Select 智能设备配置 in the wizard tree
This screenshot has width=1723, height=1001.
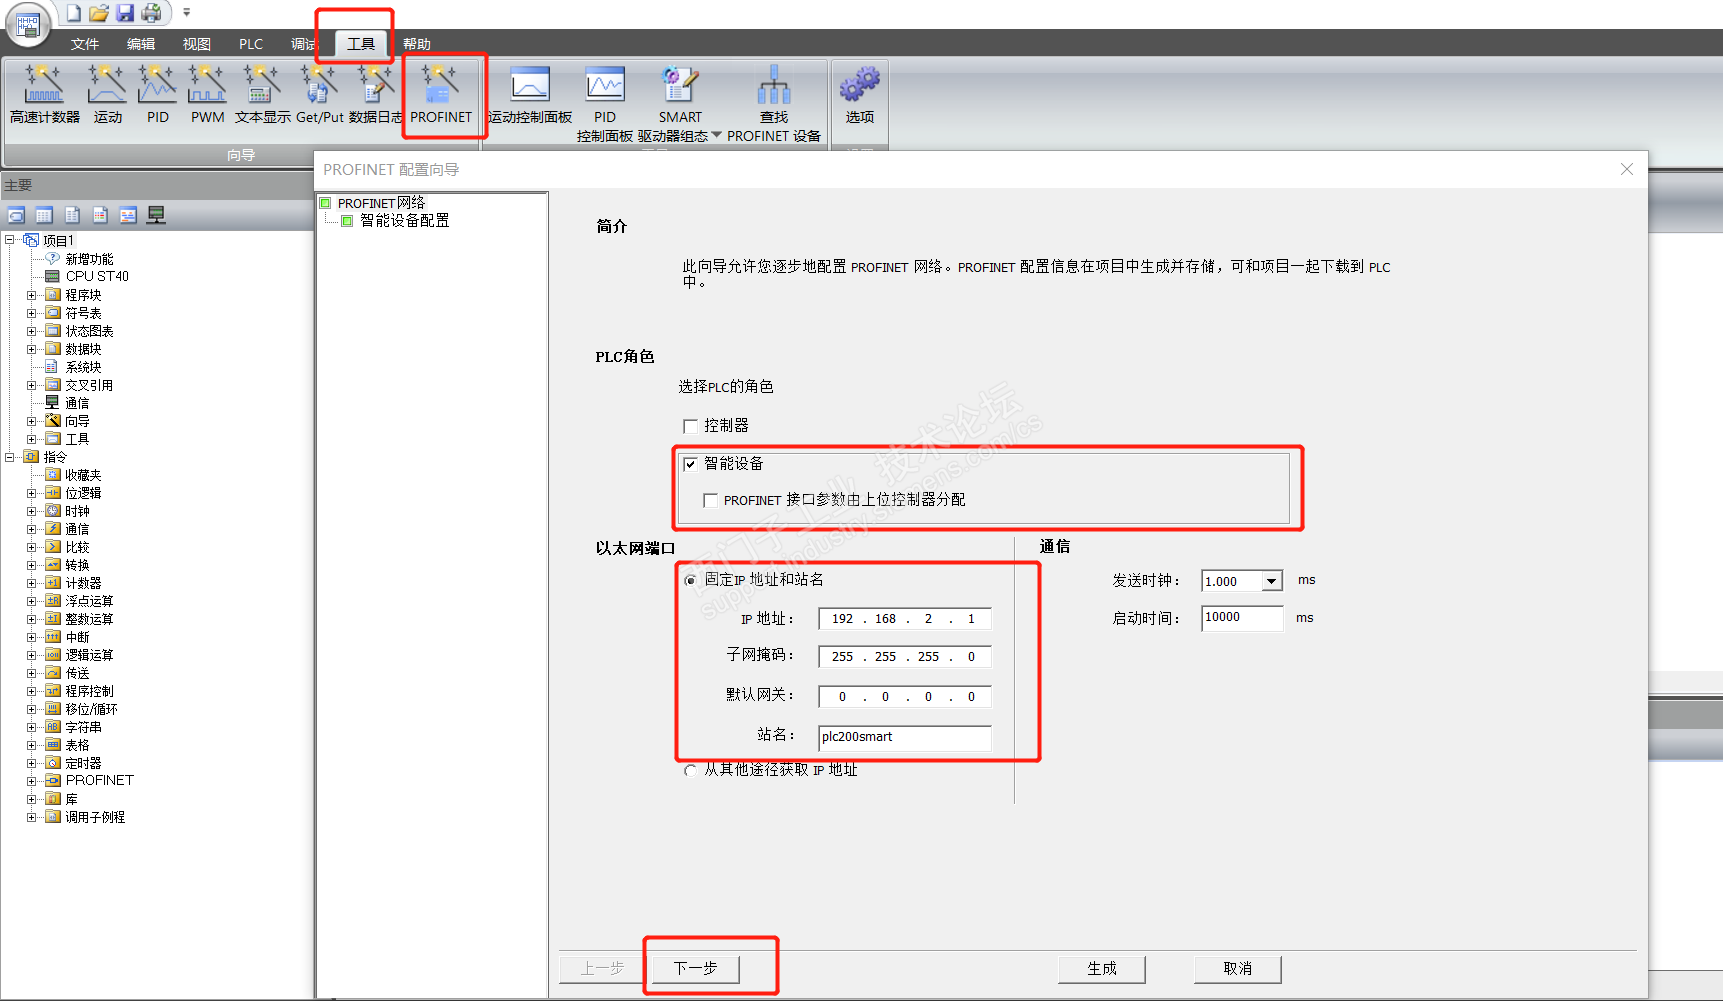coord(405,221)
